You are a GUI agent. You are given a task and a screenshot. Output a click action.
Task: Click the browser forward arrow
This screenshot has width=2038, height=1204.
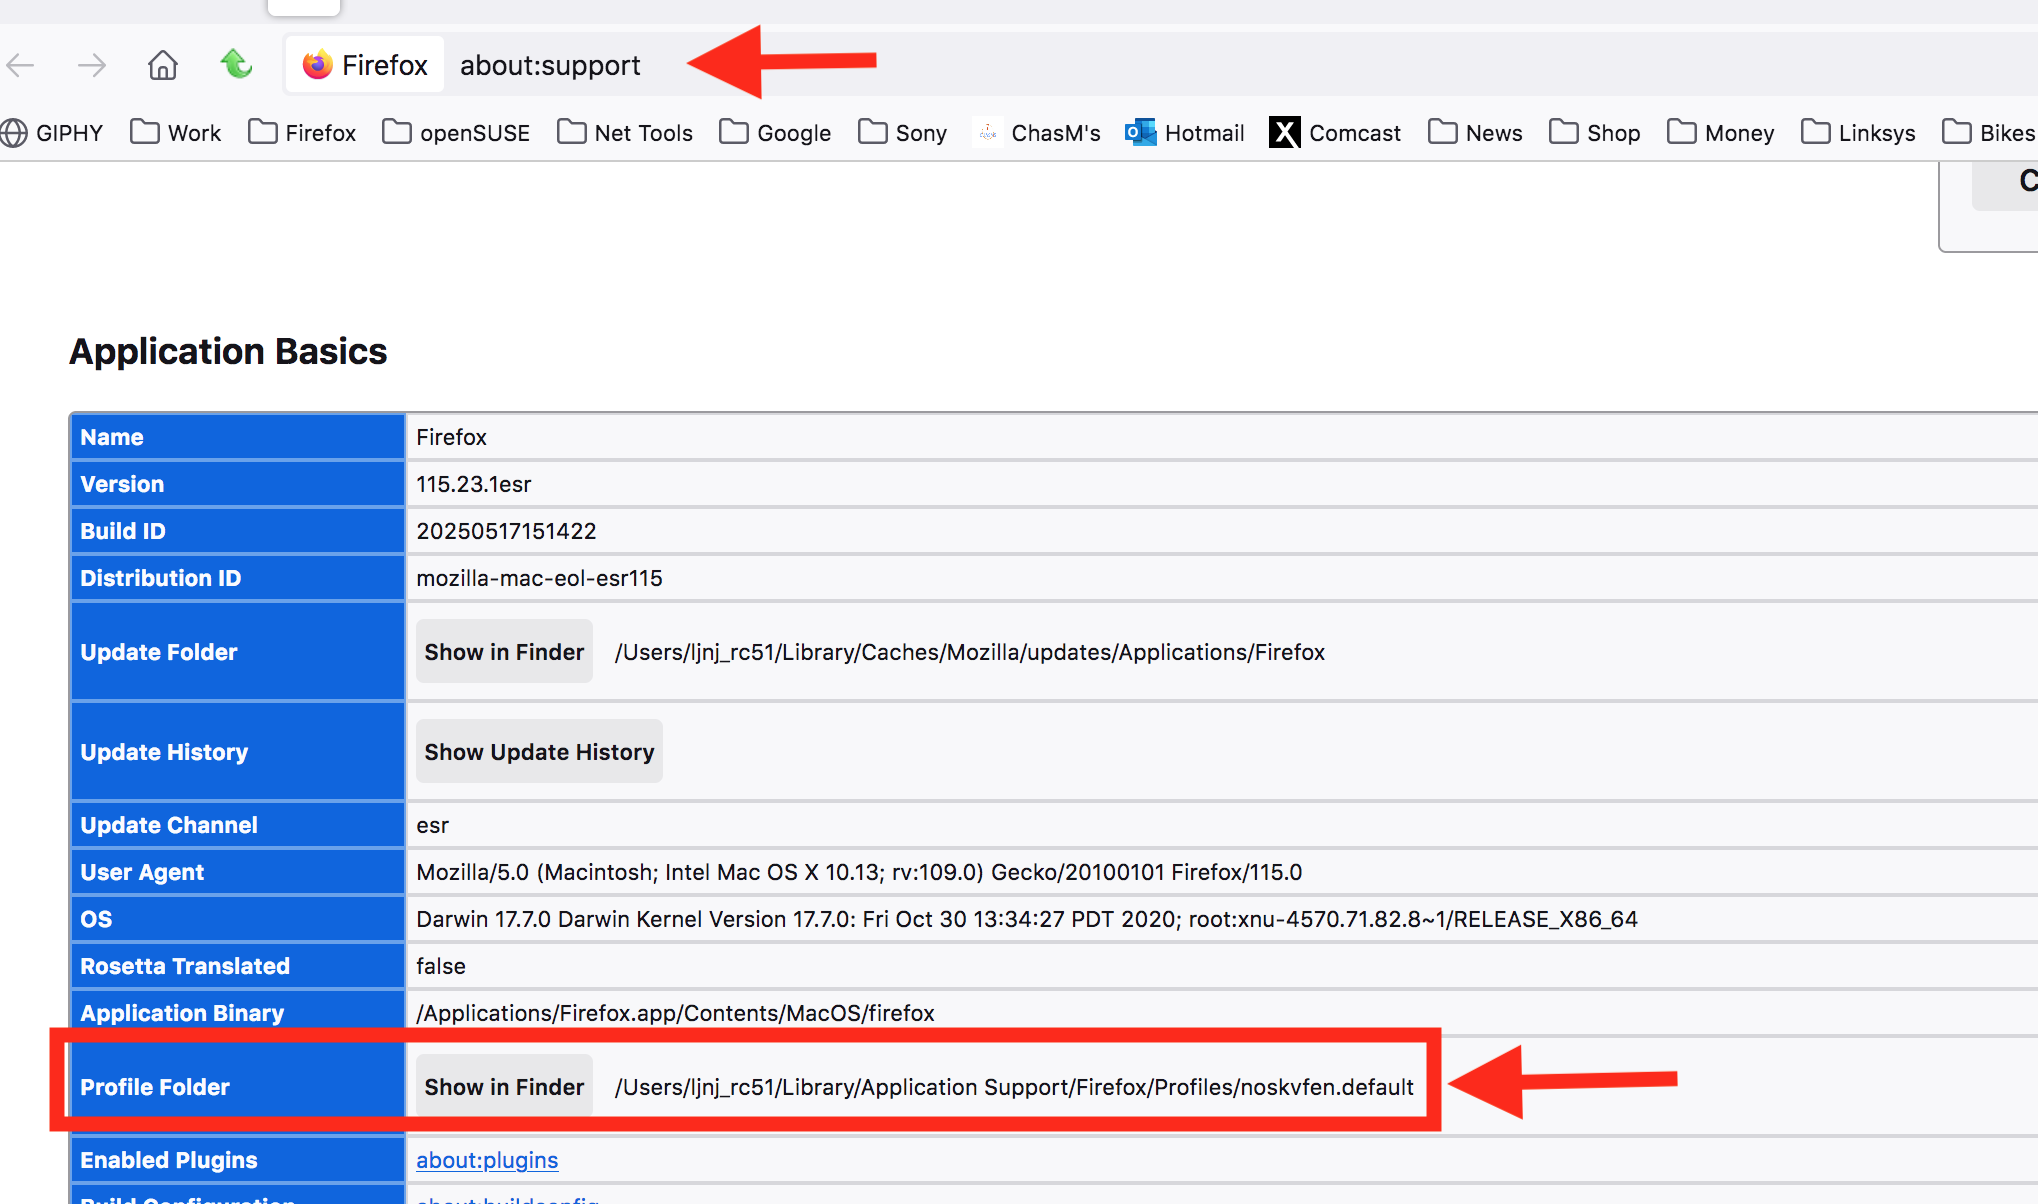91,66
